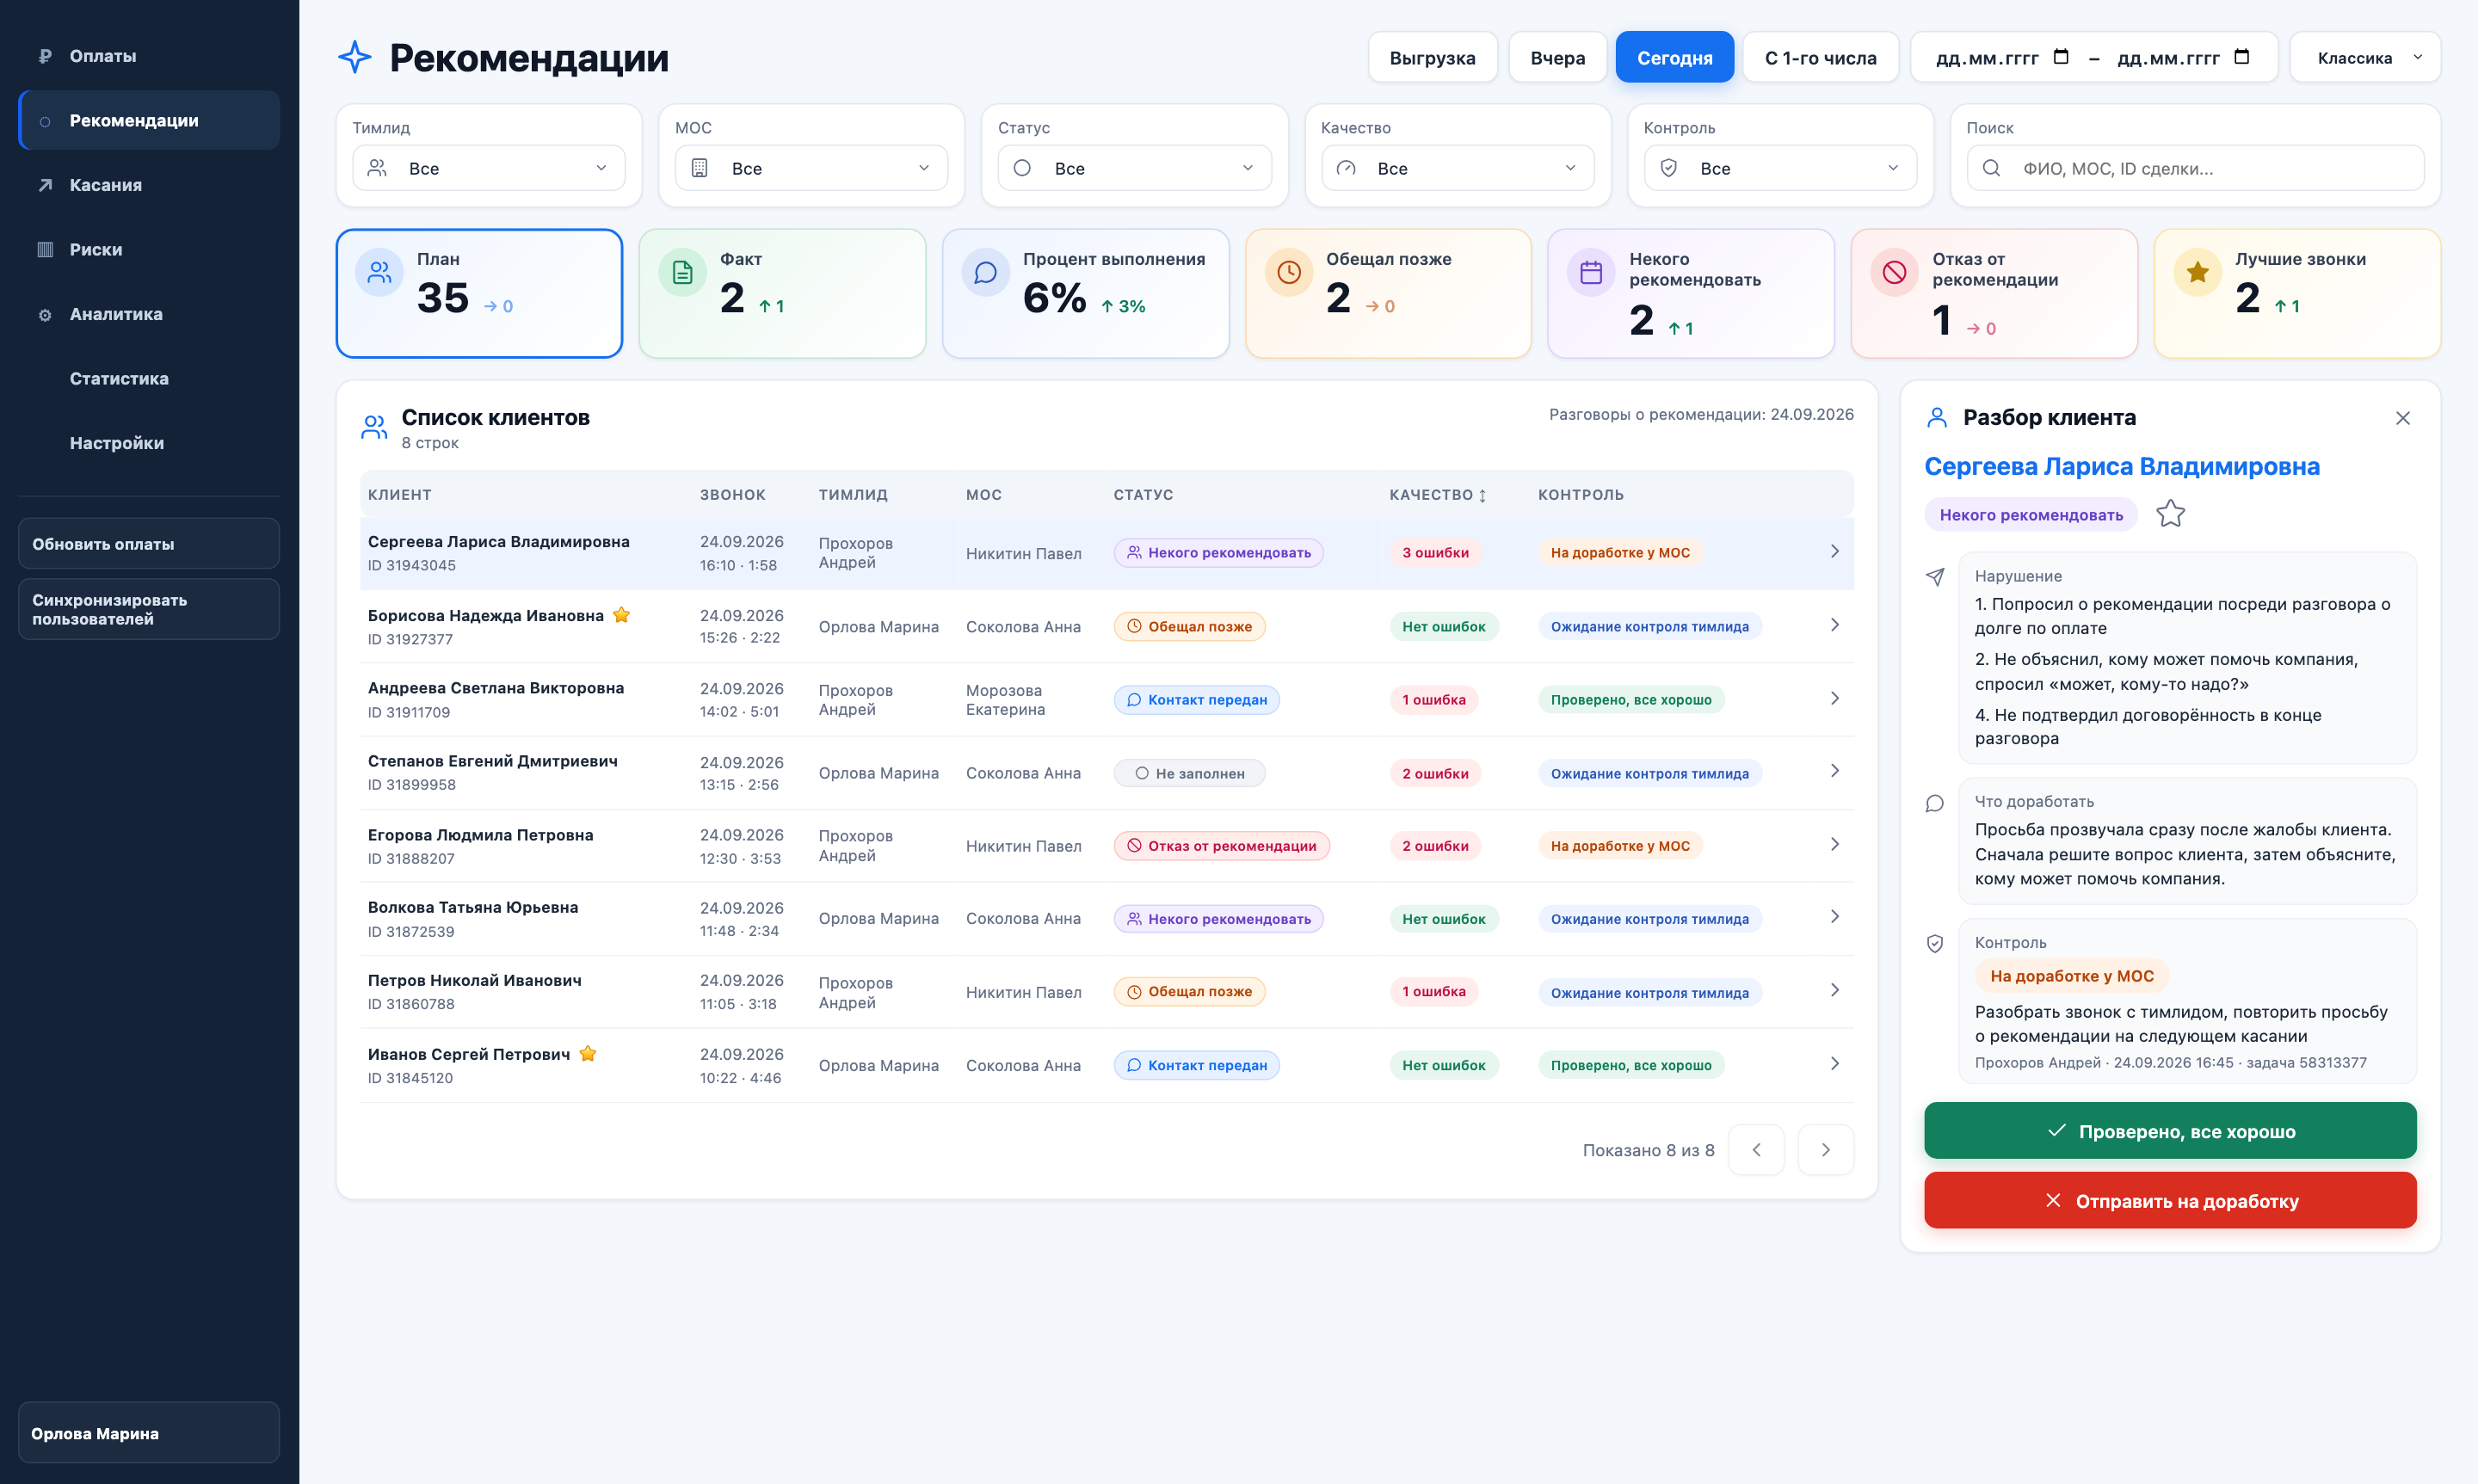Click the Обещал позже clock icon

pyautogui.click(x=1288, y=272)
